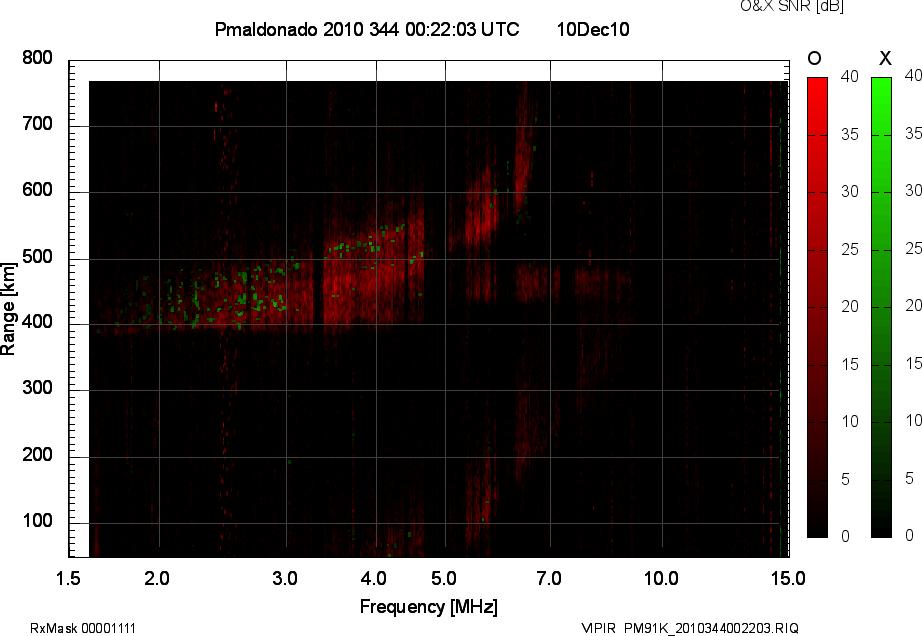Click the 10.0 frequency tick label
Image resolution: width=922 pixels, height=636 pixels.
point(661,578)
